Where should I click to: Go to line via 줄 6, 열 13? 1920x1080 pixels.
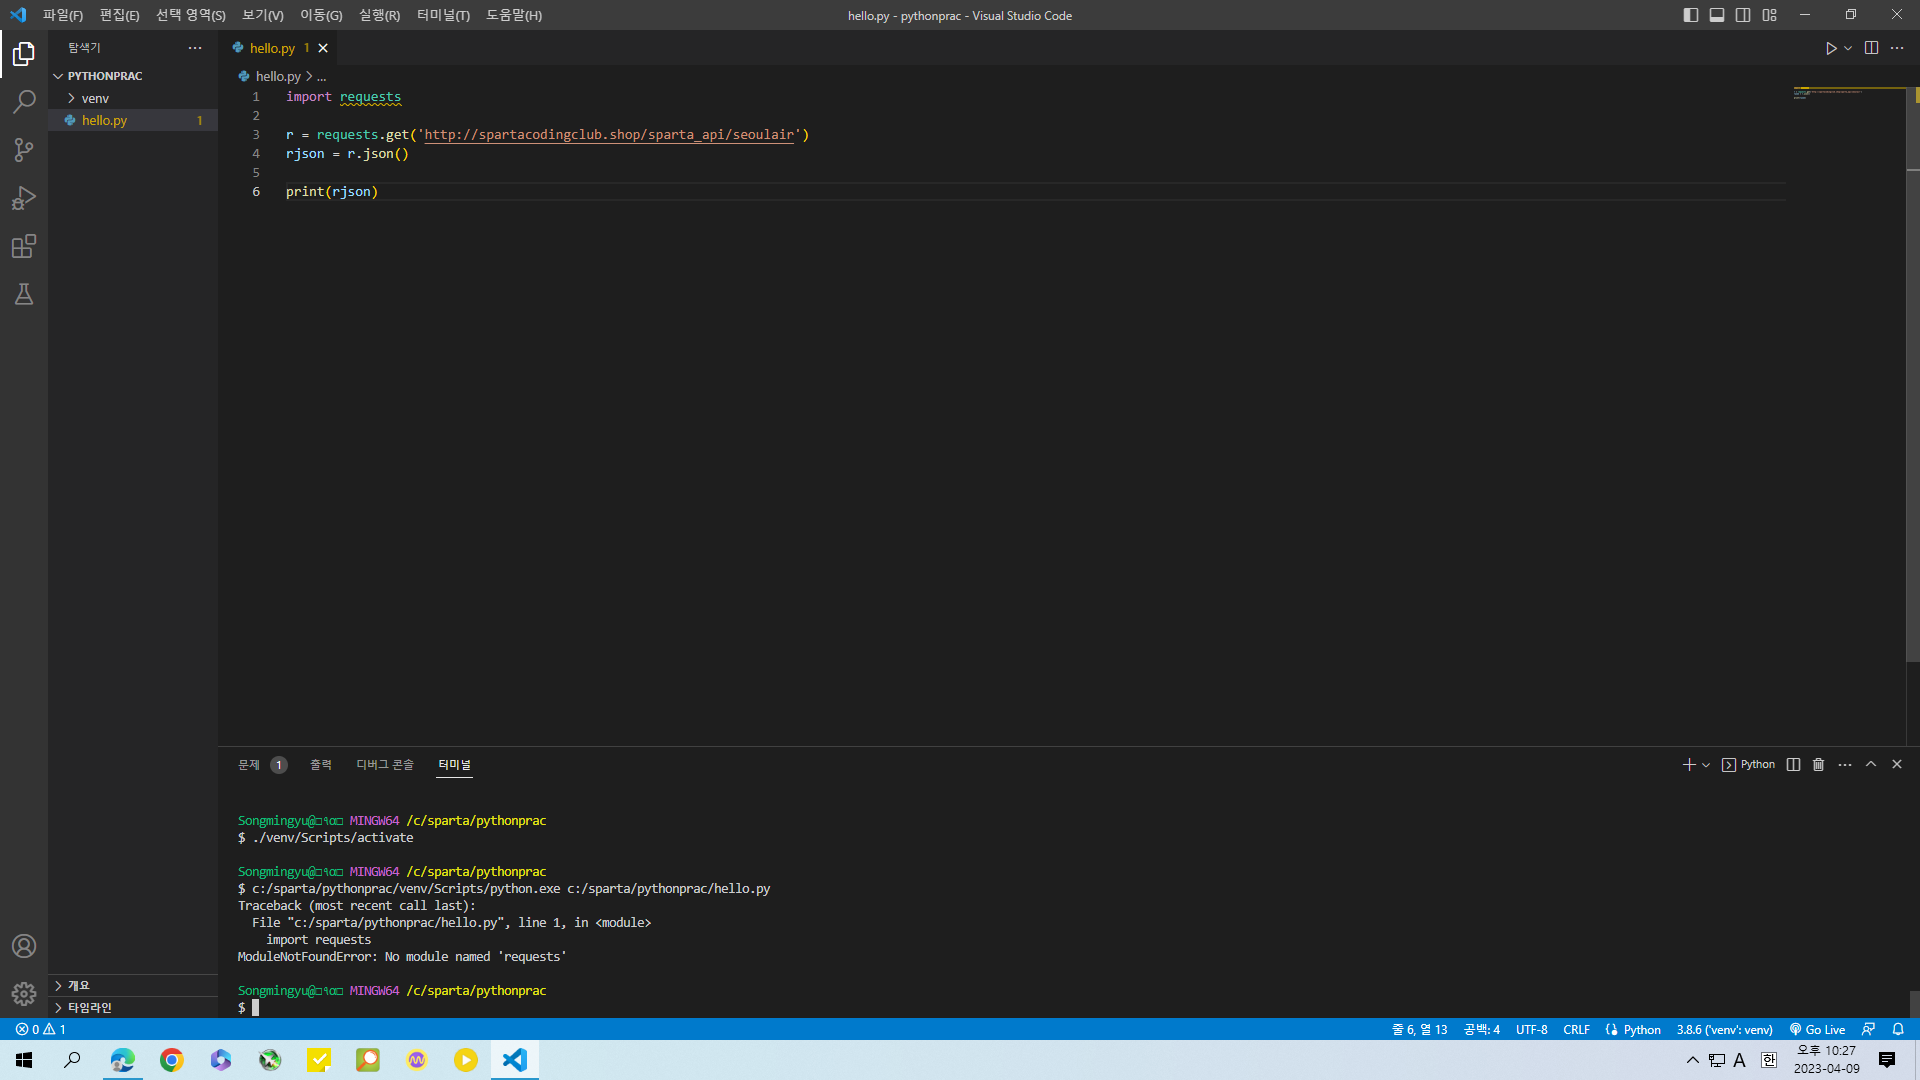tap(1419, 1030)
